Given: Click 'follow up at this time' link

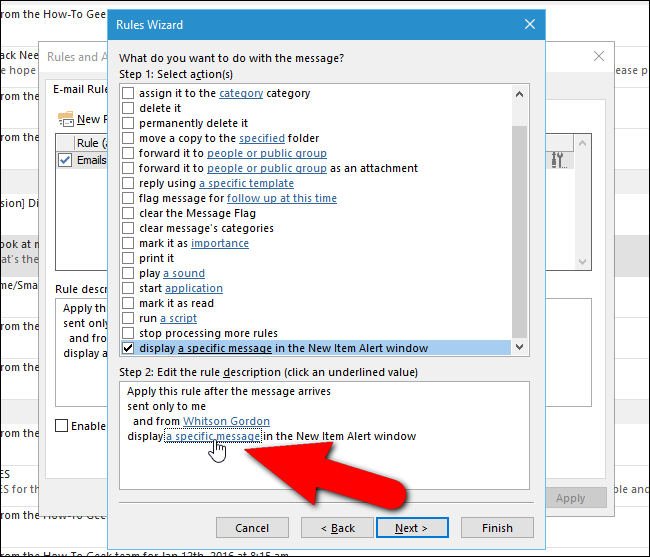Looking at the screenshot, I should pyautogui.click(x=281, y=198).
